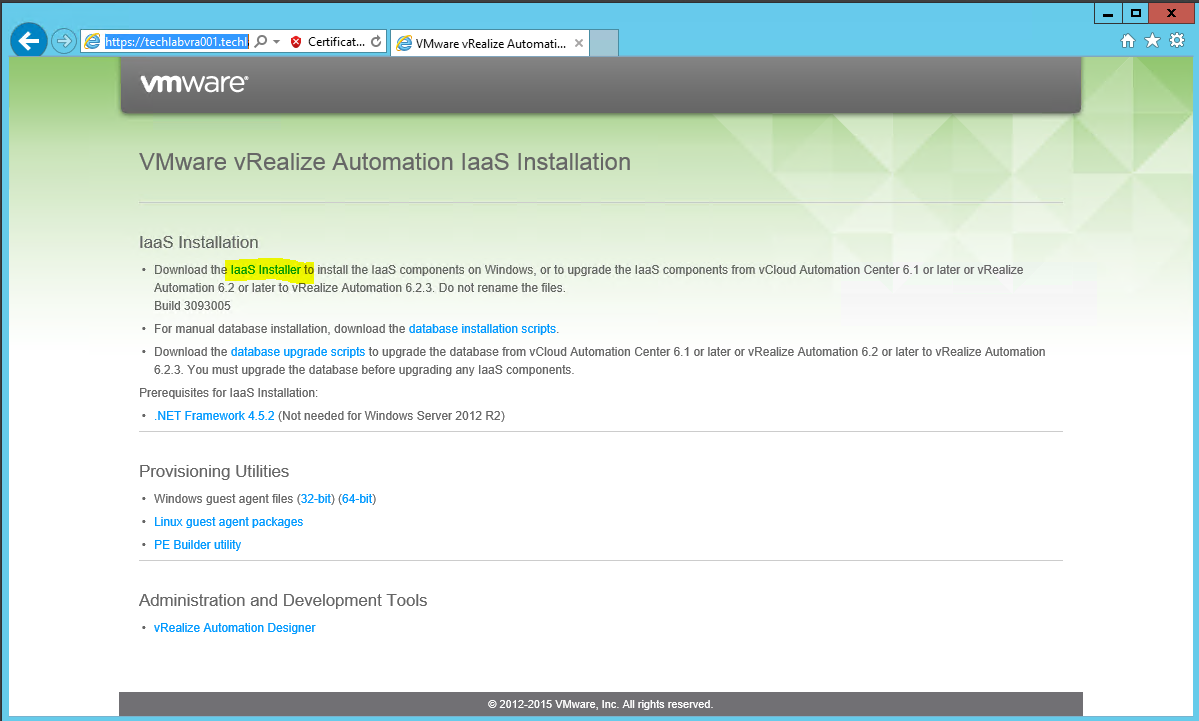The image size is (1199, 721).
Task: Click the Refresh page icon
Action: click(376, 41)
